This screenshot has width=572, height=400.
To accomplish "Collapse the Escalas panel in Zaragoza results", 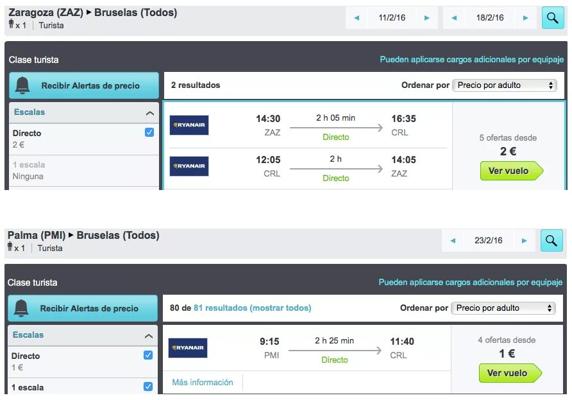I will point(150,113).
